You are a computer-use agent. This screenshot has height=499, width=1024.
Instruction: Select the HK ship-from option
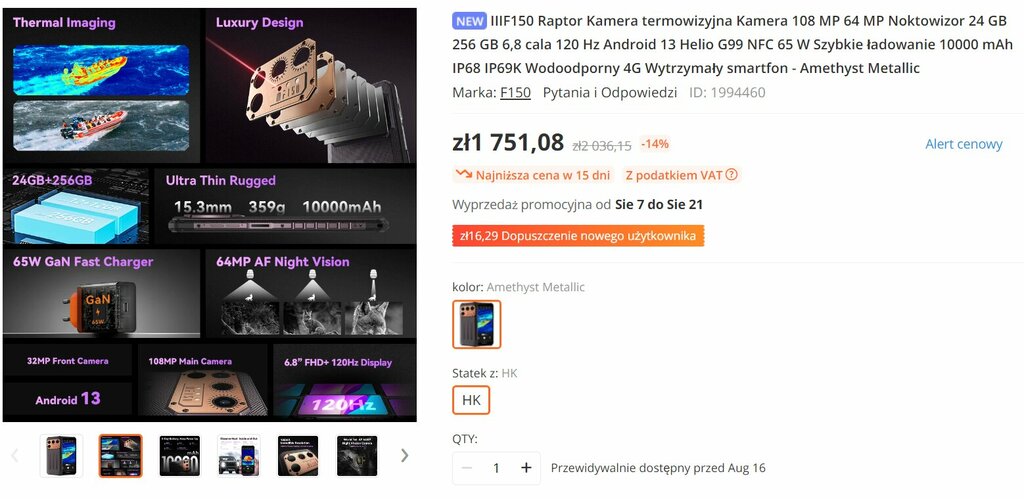pyautogui.click(x=471, y=400)
